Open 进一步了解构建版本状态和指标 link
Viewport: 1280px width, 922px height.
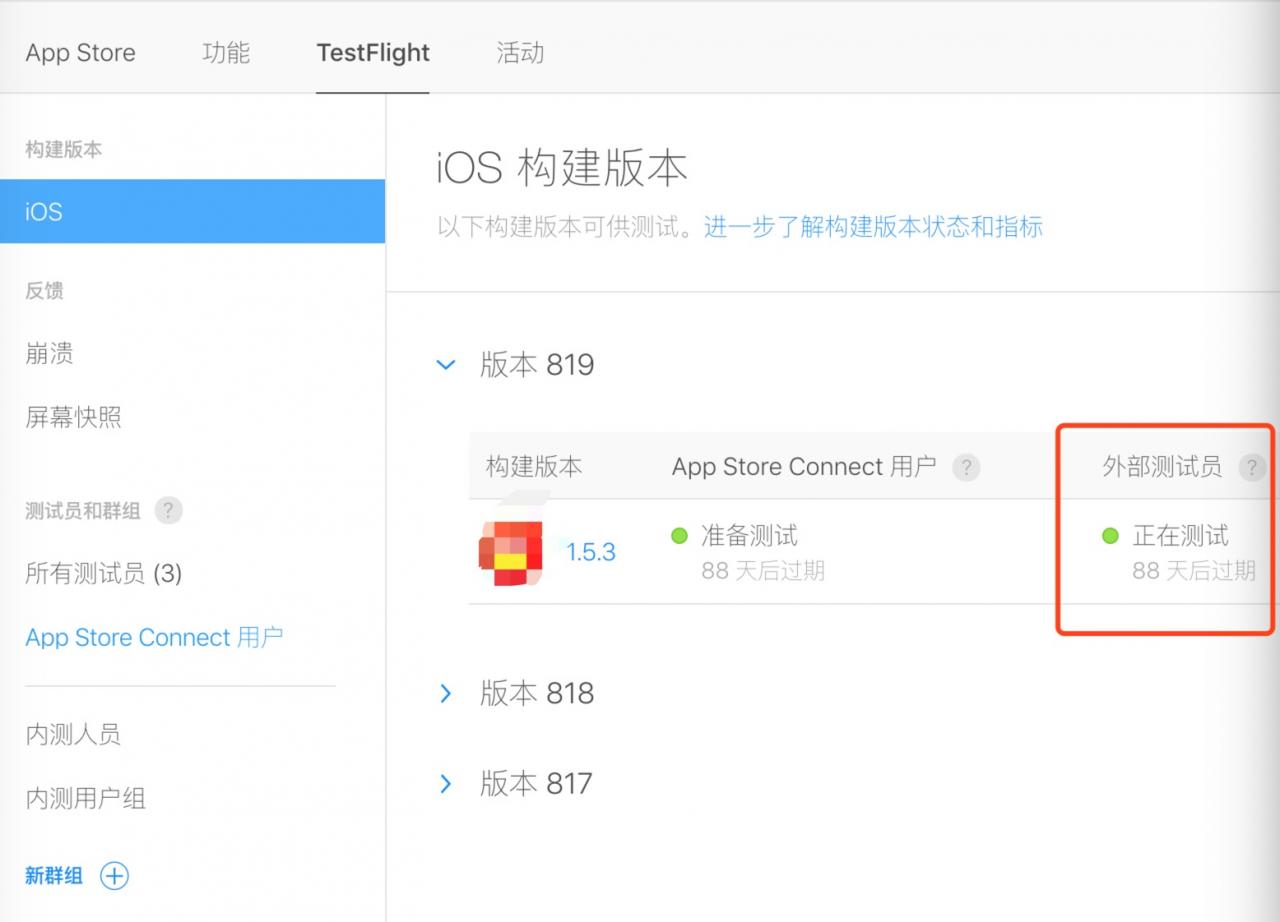pyautogui.click(x=873, y=227)
